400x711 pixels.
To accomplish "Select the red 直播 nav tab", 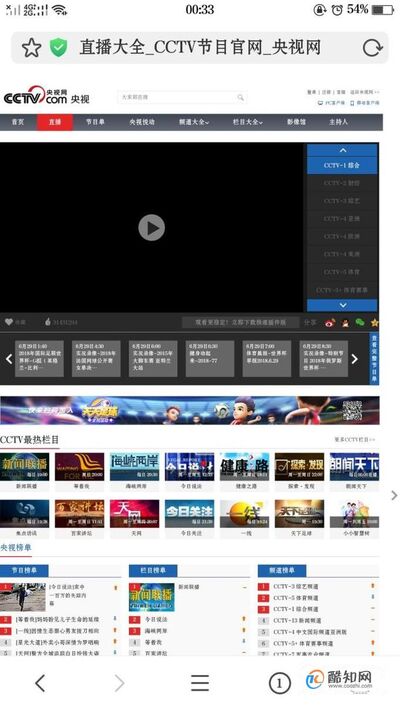I will point(55,122).
